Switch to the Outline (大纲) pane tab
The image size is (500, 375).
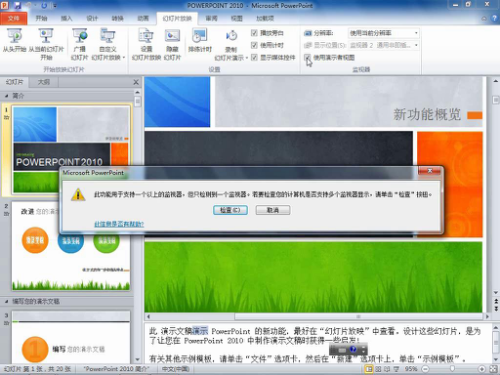tap(44, 82)
